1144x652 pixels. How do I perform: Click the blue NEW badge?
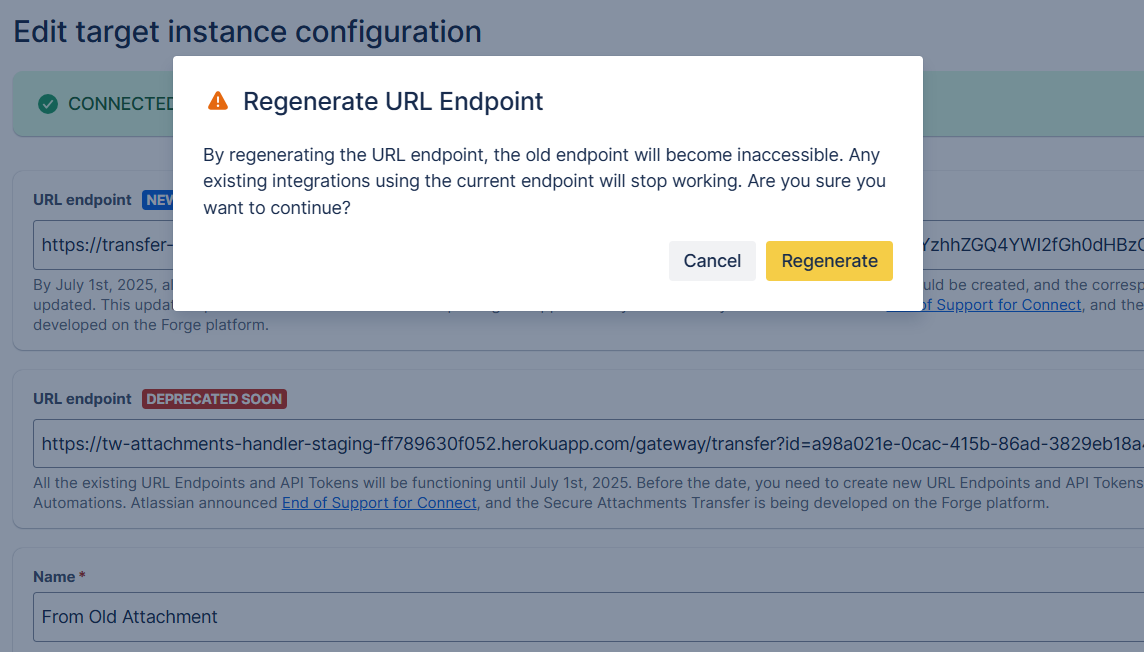click(158, 200)
